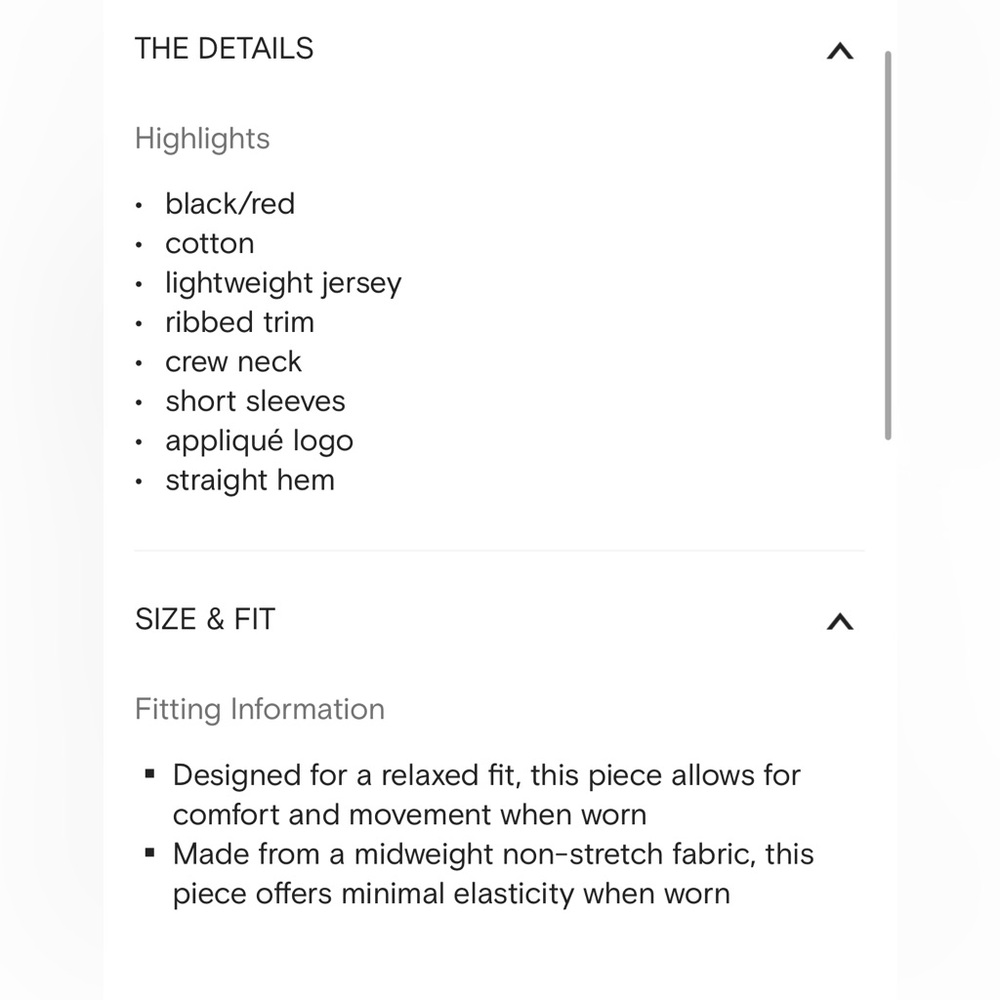Viewport: 1000px width, 1000px height.
Task: Click square bullet before Made from
Action: tap(150, 853)
